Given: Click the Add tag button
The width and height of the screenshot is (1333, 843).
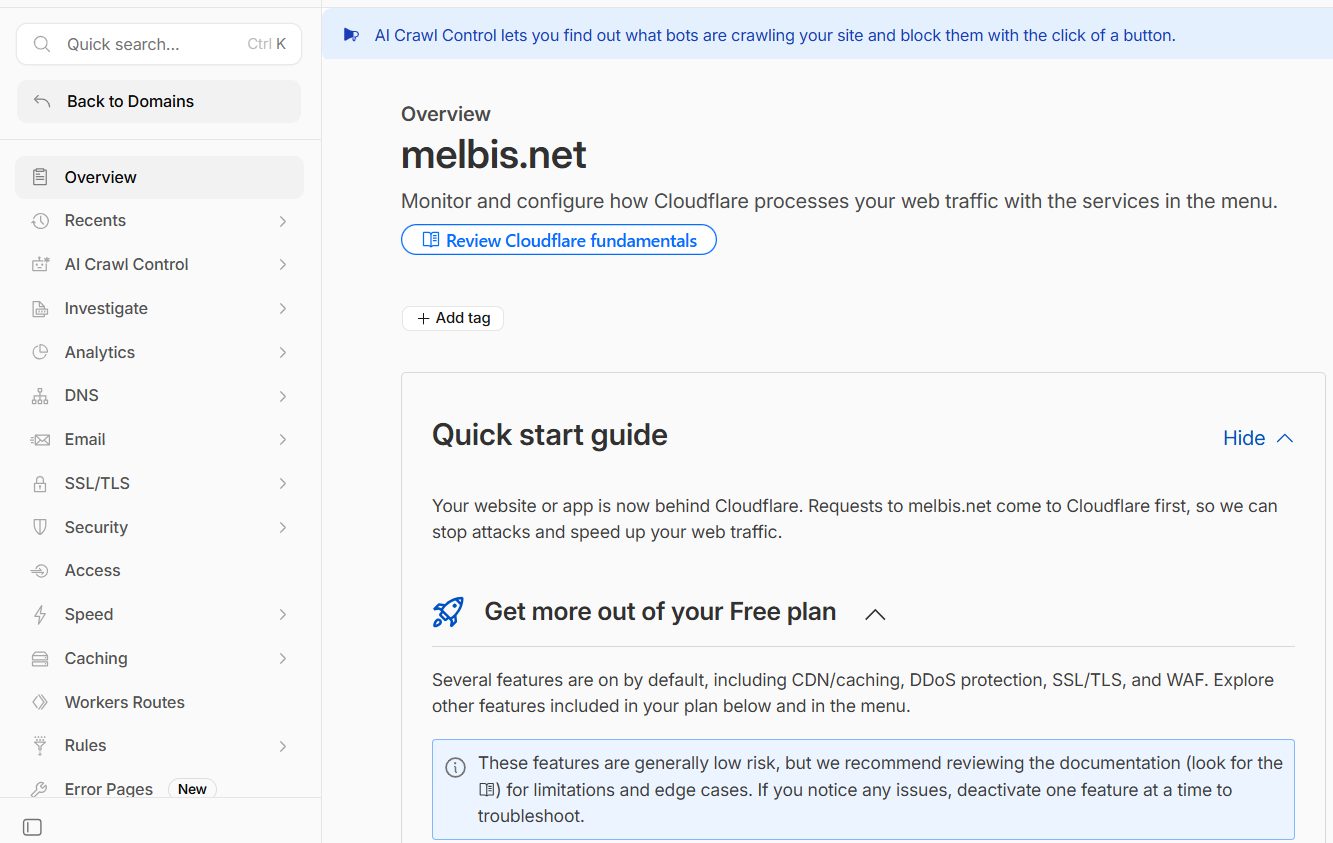Looking at the screenshot, I should click(453, 318).
